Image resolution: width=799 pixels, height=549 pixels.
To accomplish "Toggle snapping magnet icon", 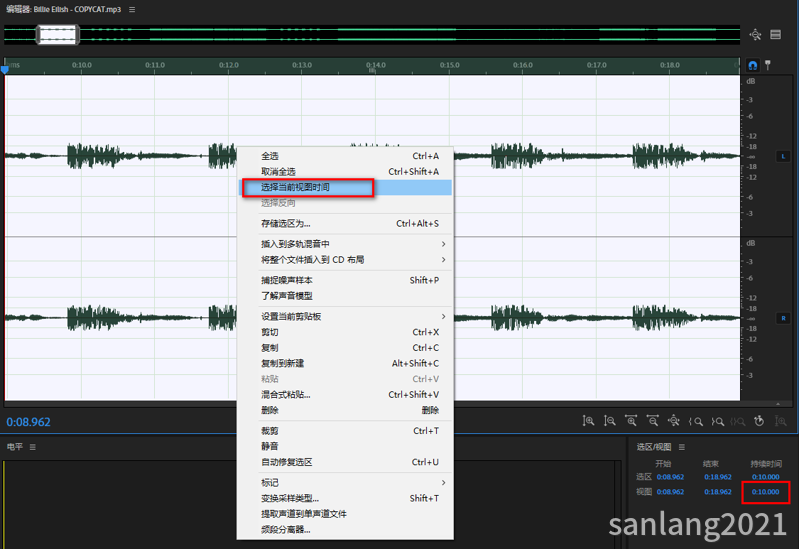I will (x=753, y=65).
